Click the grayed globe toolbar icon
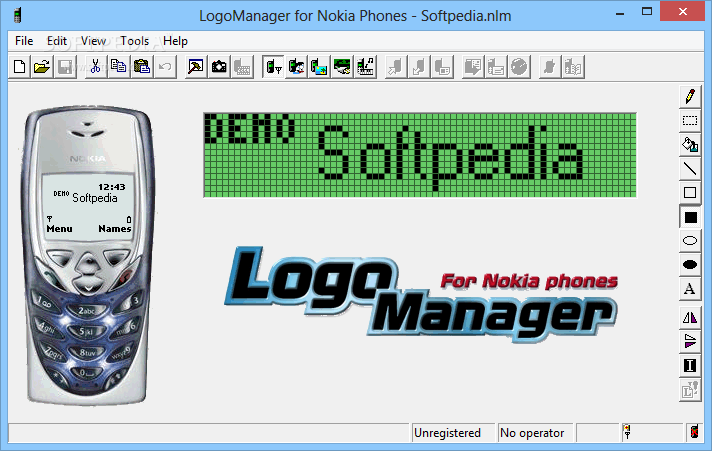The width and height of the screenshot is (712, 451). point(519,67)
